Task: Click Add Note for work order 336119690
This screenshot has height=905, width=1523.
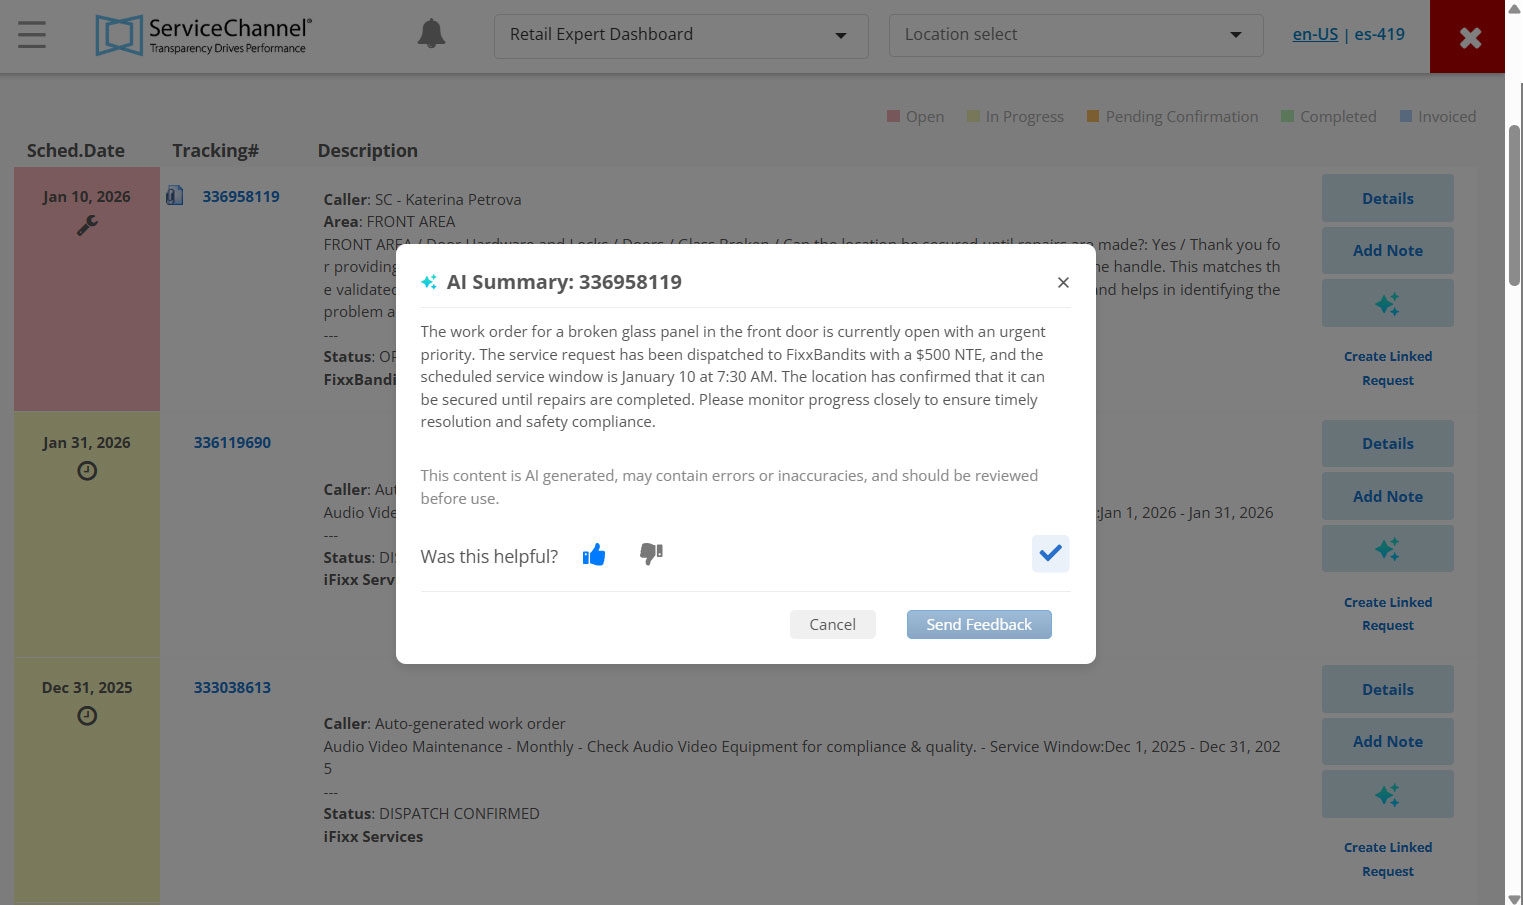Action: coord(1387,497)
